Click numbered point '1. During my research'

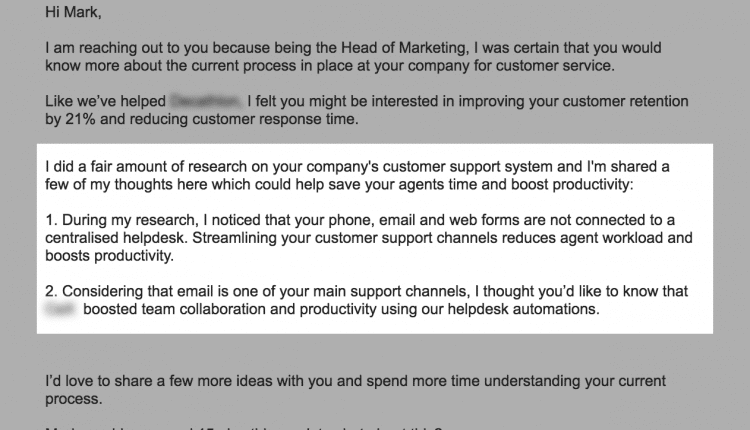point(120,220)
